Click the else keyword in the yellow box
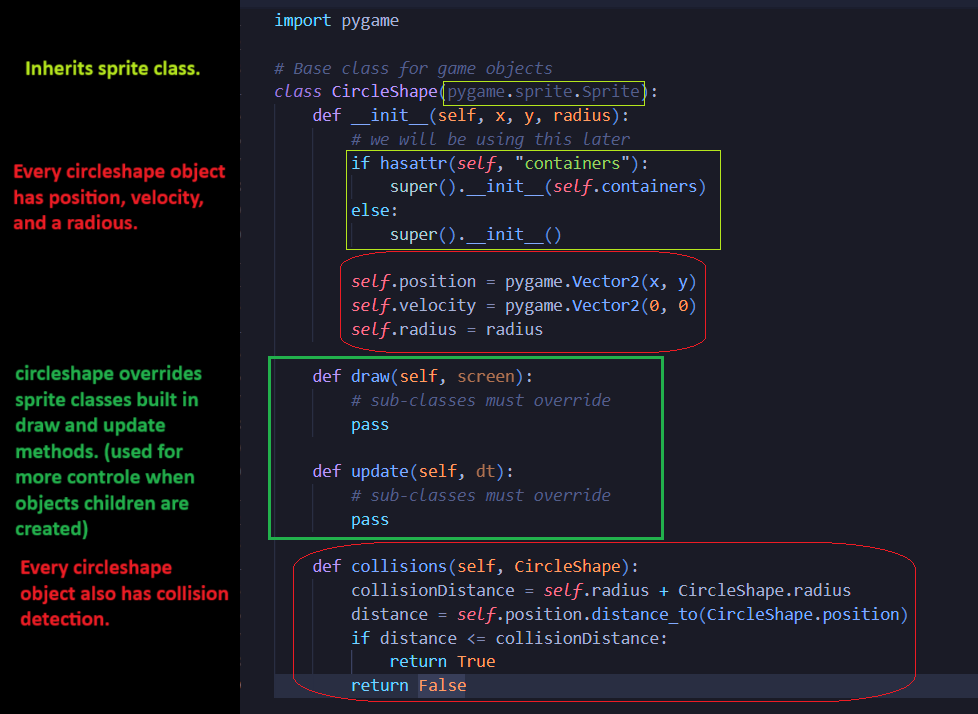978x714 pixels. click(x=370, y=210)
